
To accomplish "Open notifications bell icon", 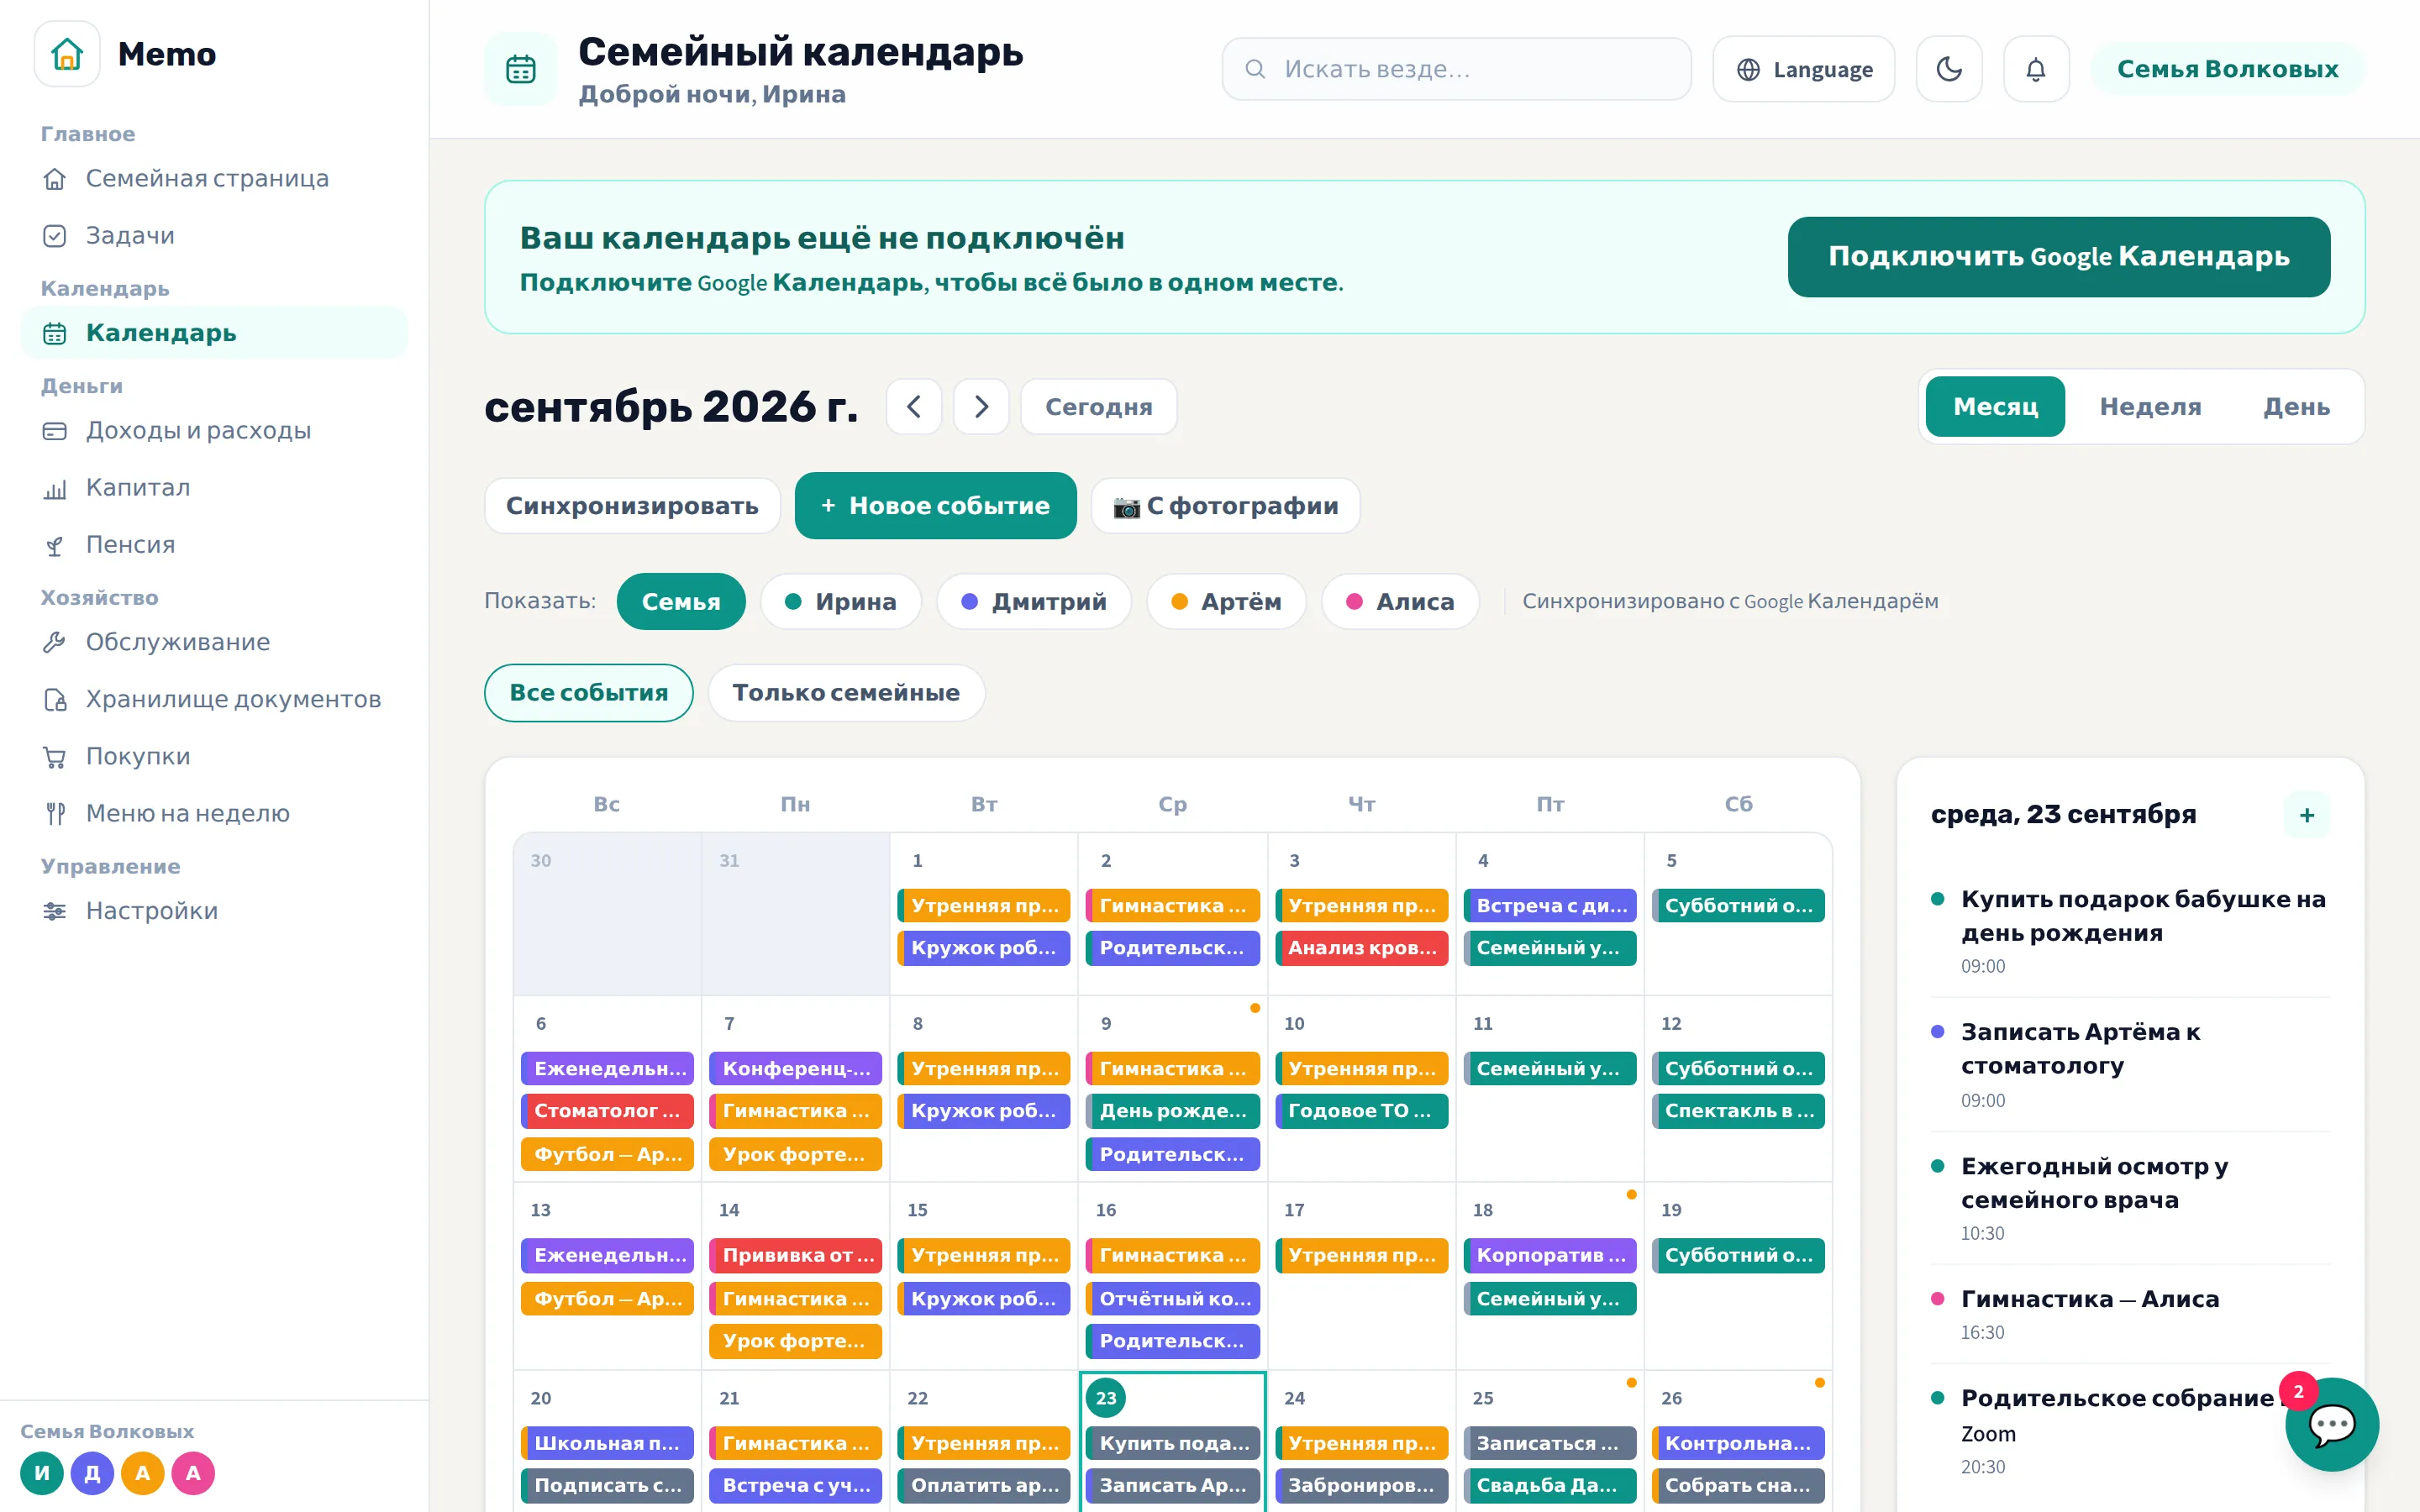I will click(2036, 69).
